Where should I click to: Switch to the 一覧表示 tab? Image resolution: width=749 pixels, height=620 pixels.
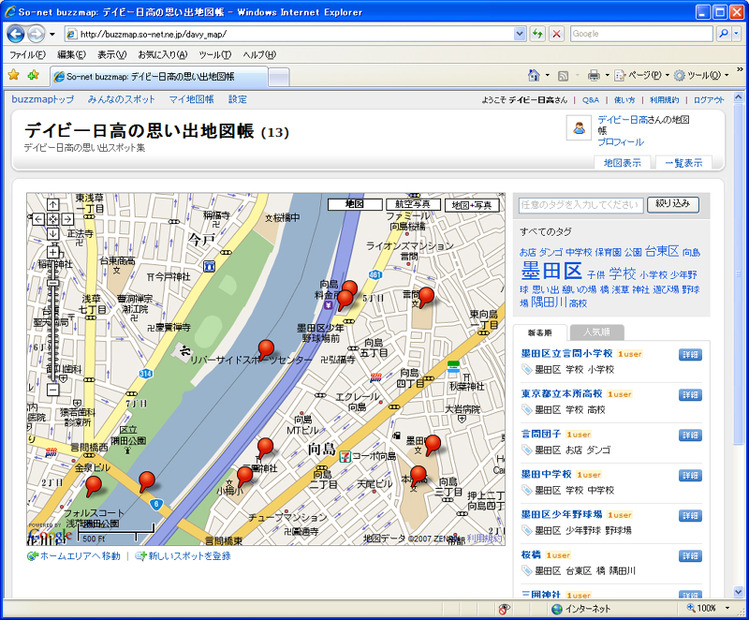[x=684, y=163]
